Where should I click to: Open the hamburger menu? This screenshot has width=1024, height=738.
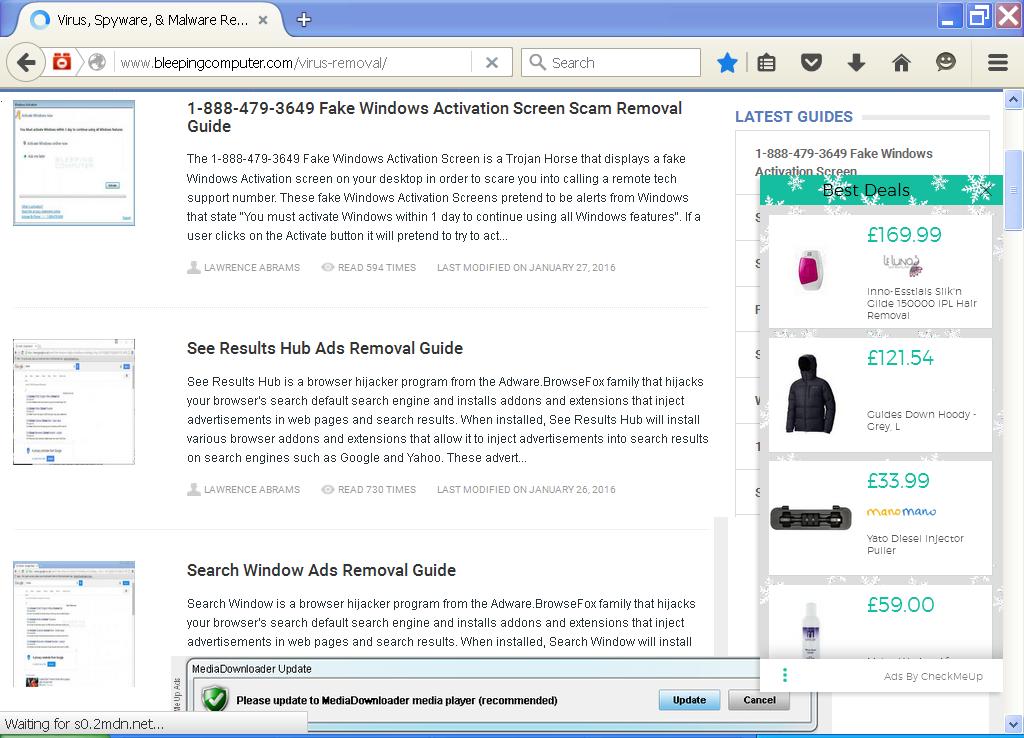click(x=998, y=63)
